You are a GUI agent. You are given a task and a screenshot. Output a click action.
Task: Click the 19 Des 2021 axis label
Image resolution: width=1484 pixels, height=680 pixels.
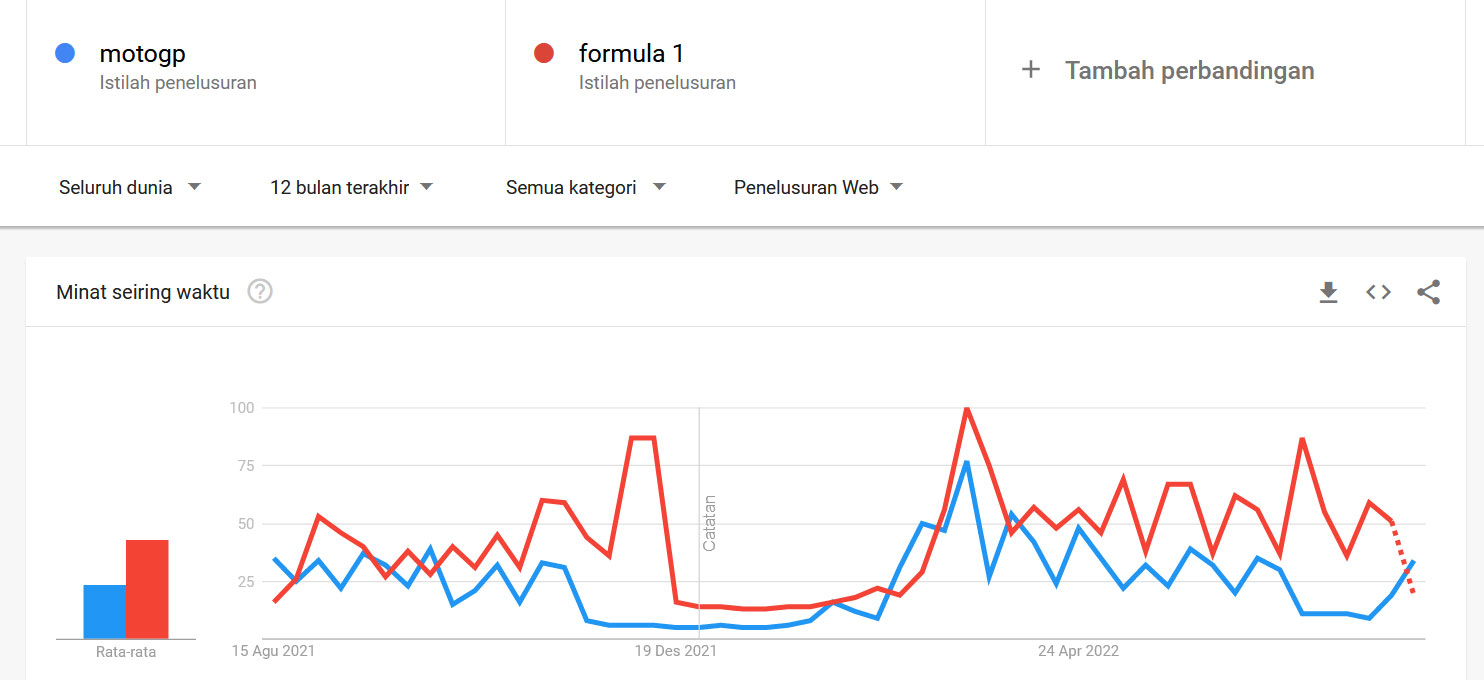676,651
